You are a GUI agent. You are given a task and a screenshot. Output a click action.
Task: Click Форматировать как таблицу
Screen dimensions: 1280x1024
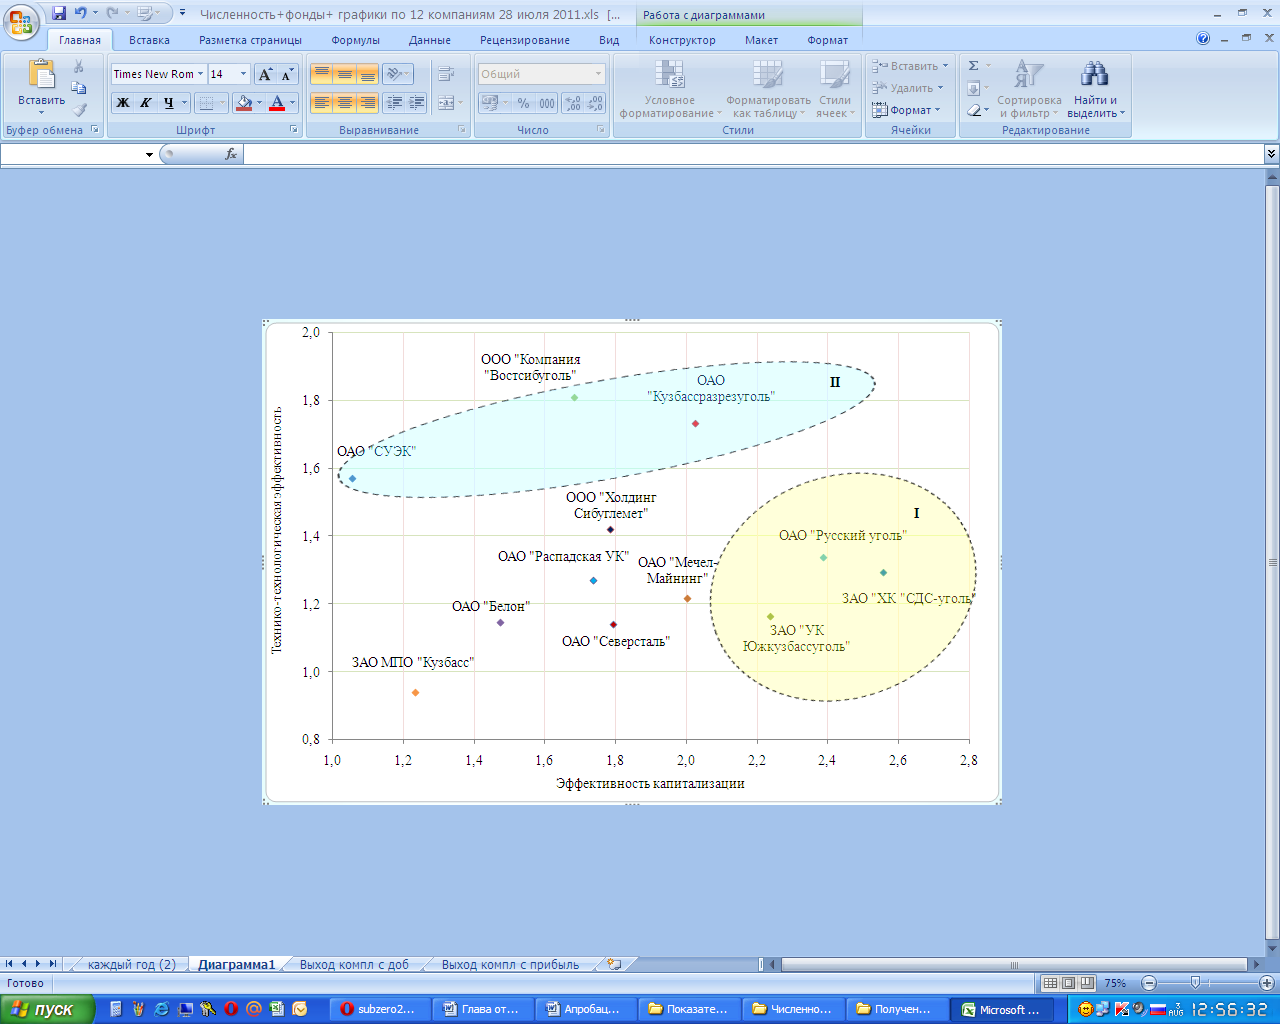768,88
